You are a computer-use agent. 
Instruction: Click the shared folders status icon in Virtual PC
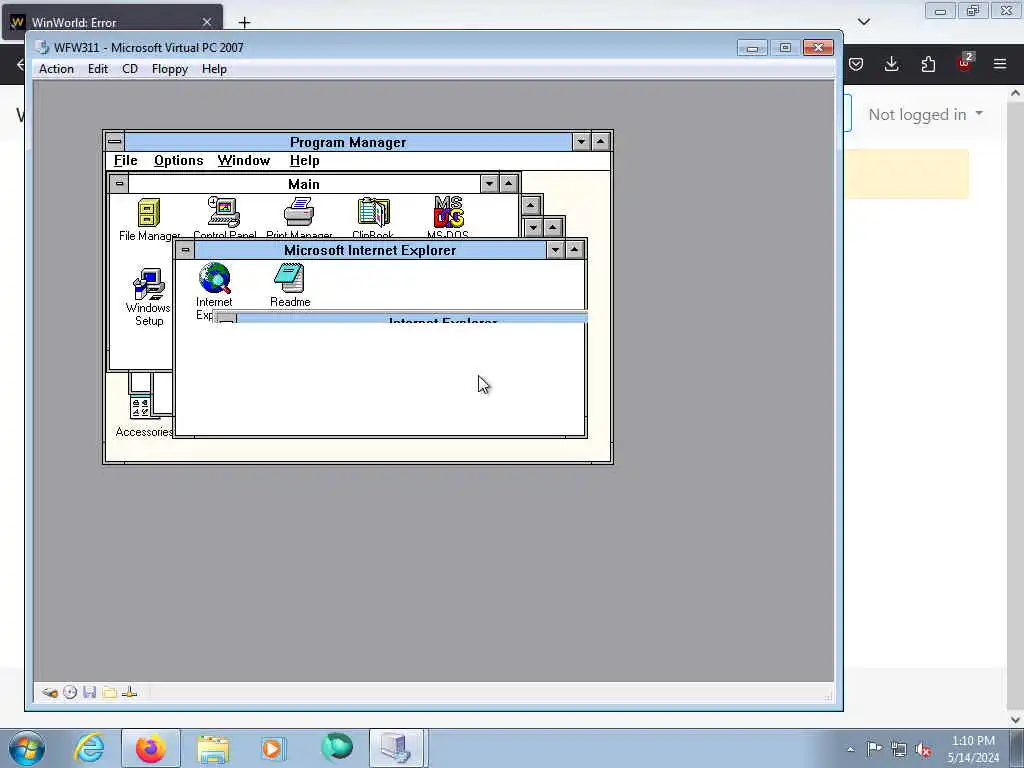[109, 692]
